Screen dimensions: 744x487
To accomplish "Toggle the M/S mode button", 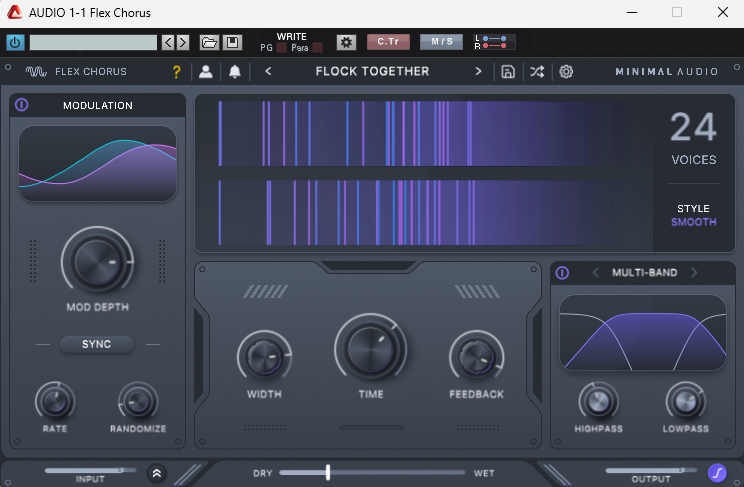I will (x=441, y=42).
